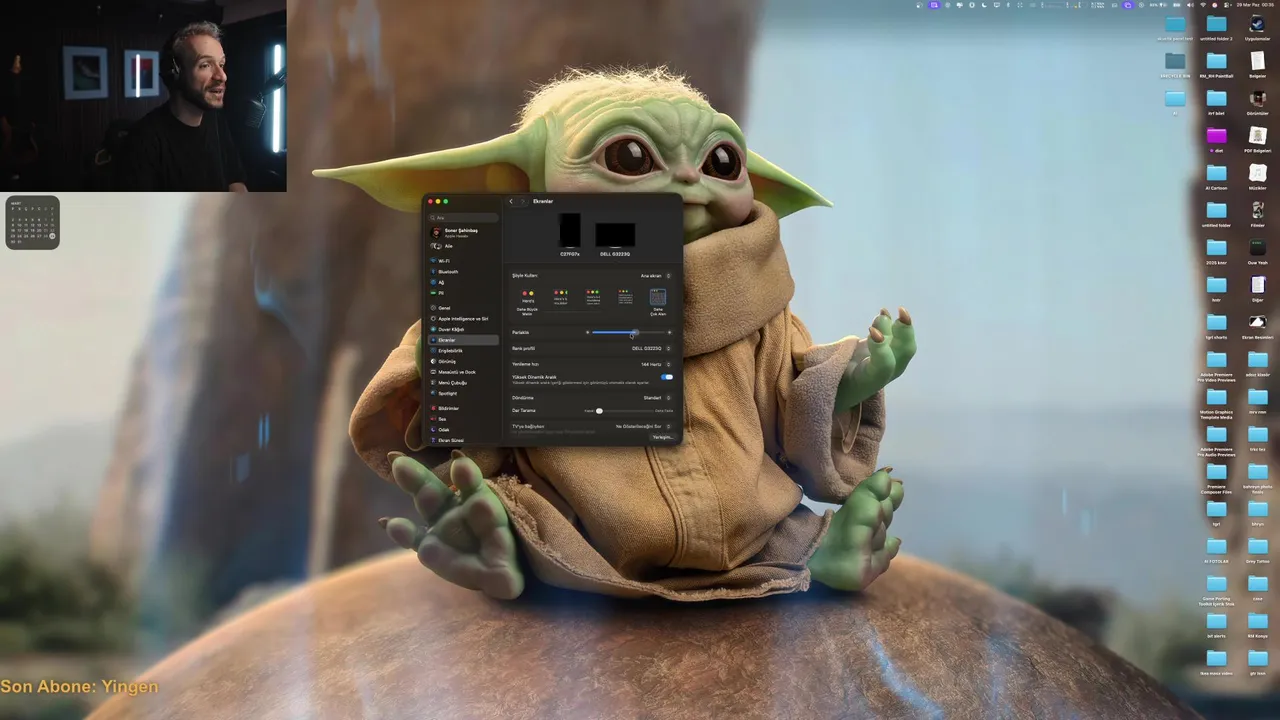Open the calendar widget on the desktop
1280x720 pixels.
(x=33, y=222)
